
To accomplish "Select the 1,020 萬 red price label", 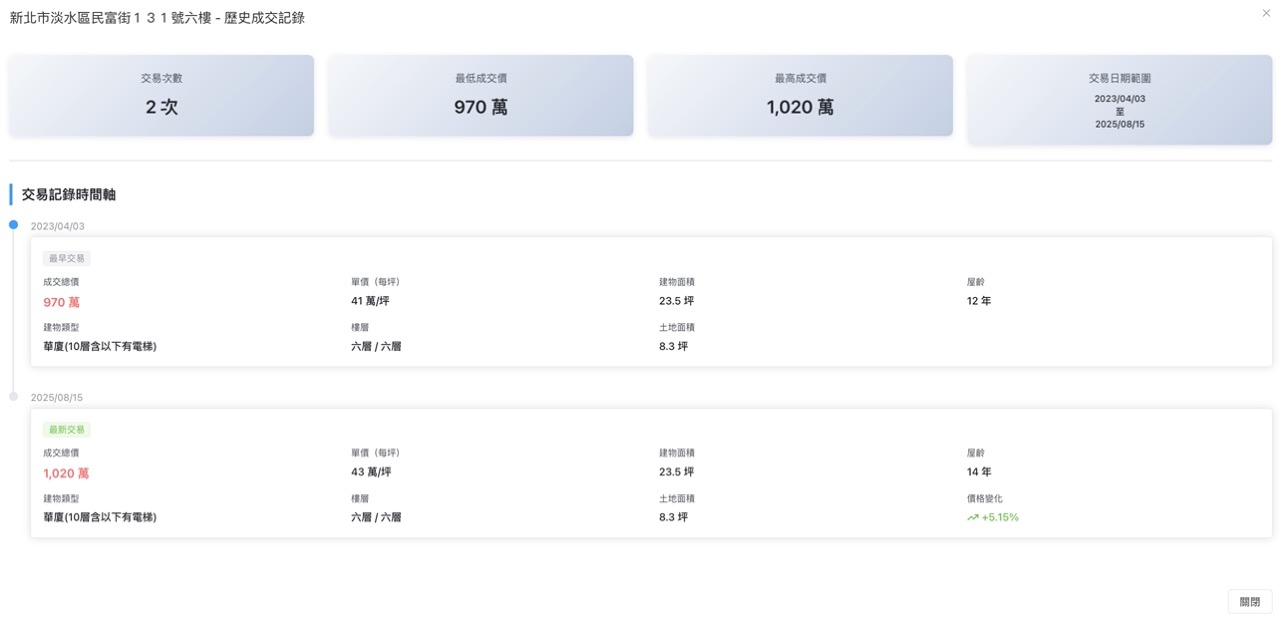I will [x=66, y=473].
